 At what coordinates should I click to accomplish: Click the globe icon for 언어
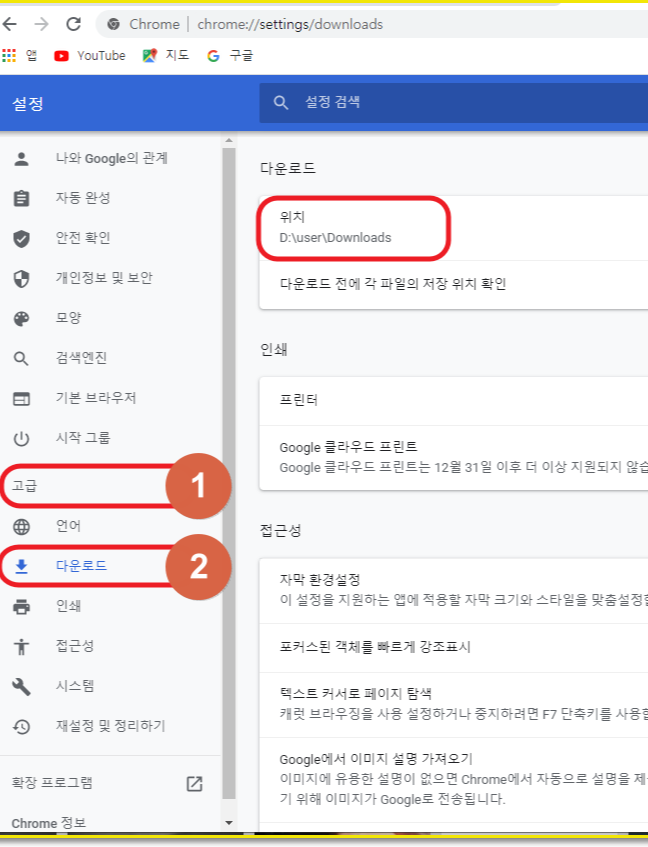coord(22,527)
